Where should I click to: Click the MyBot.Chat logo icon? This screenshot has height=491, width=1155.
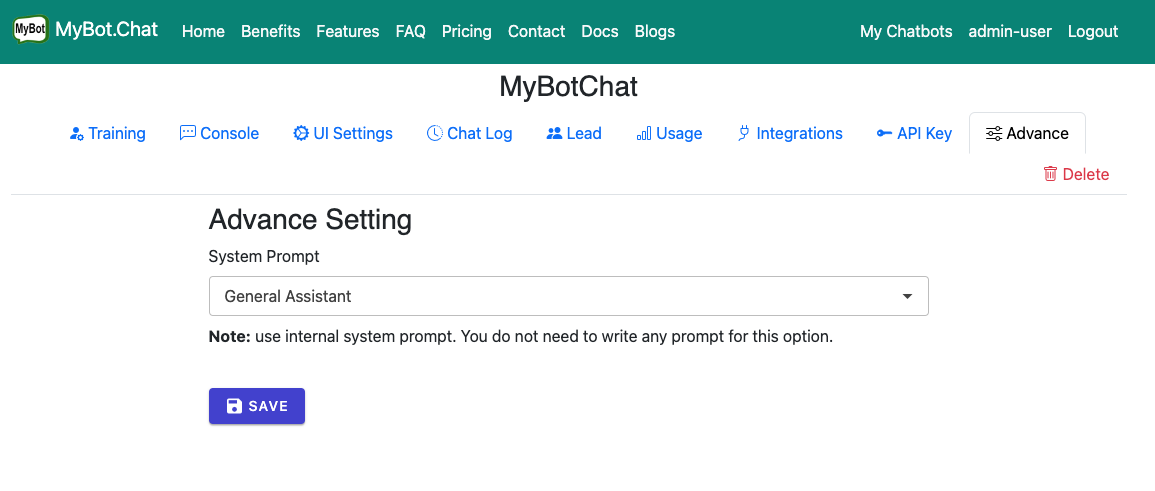pyautogui.click(x=30, y=30)
